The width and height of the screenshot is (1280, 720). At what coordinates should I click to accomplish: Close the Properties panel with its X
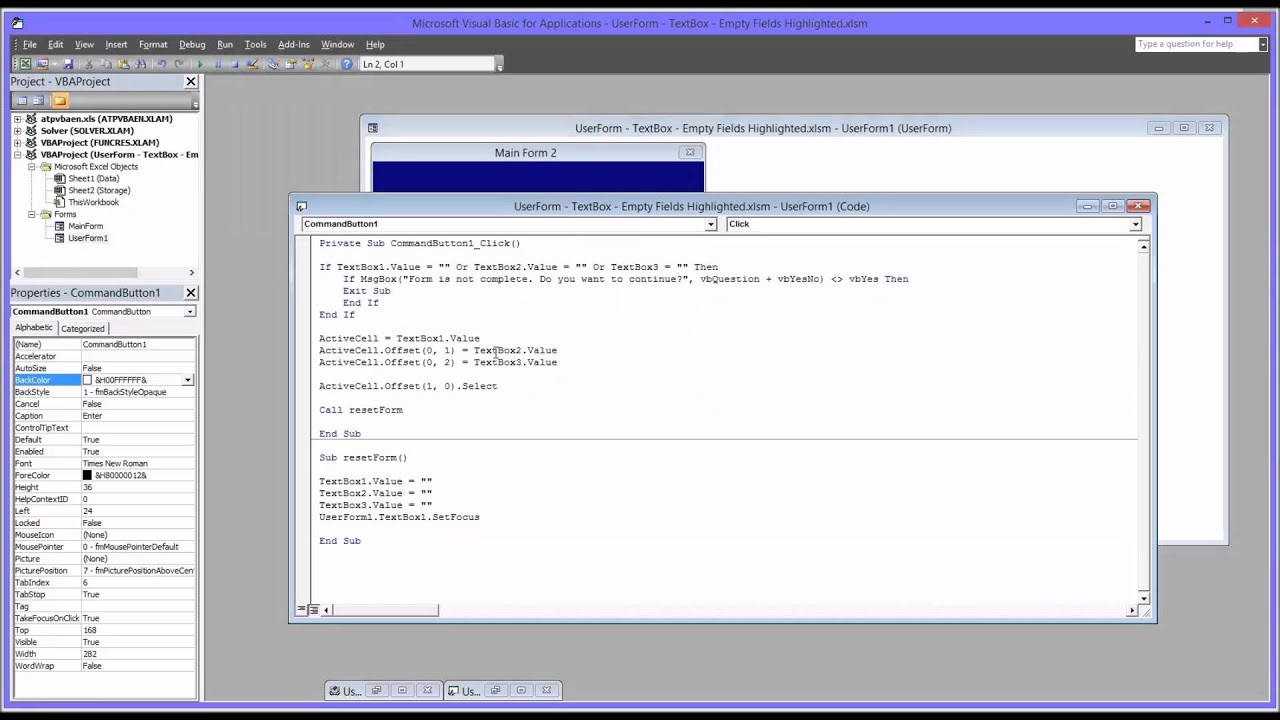[190, 292]
